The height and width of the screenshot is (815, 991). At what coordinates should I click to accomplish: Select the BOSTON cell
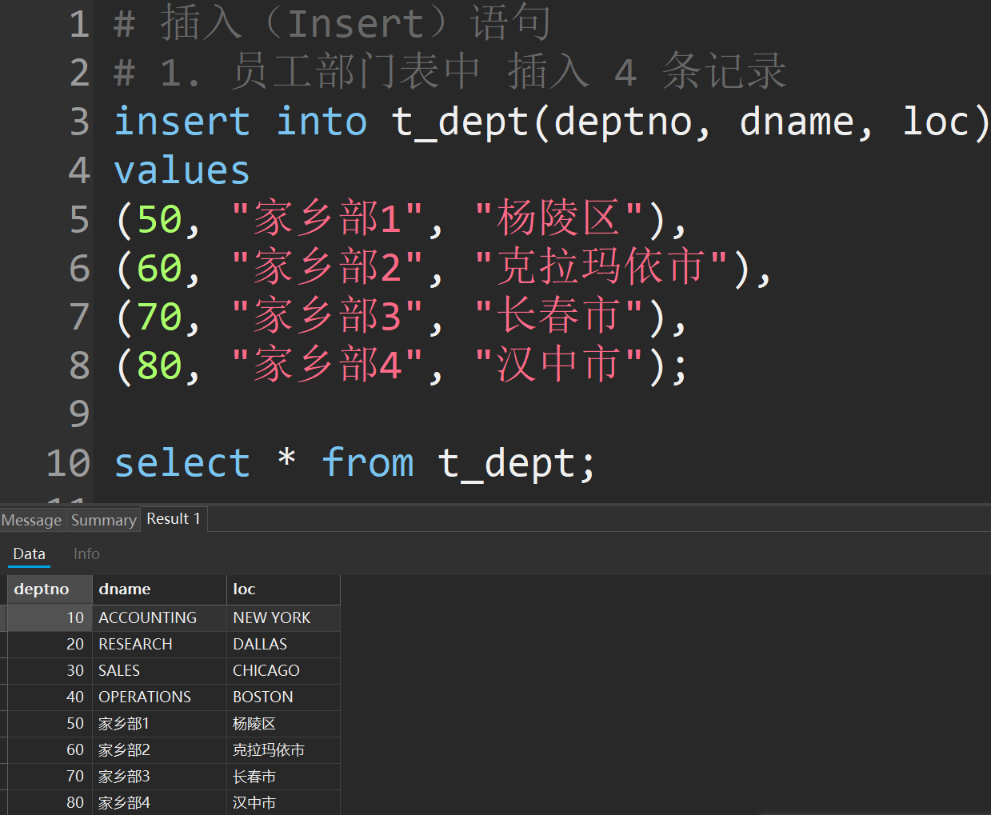pos(283,697)
